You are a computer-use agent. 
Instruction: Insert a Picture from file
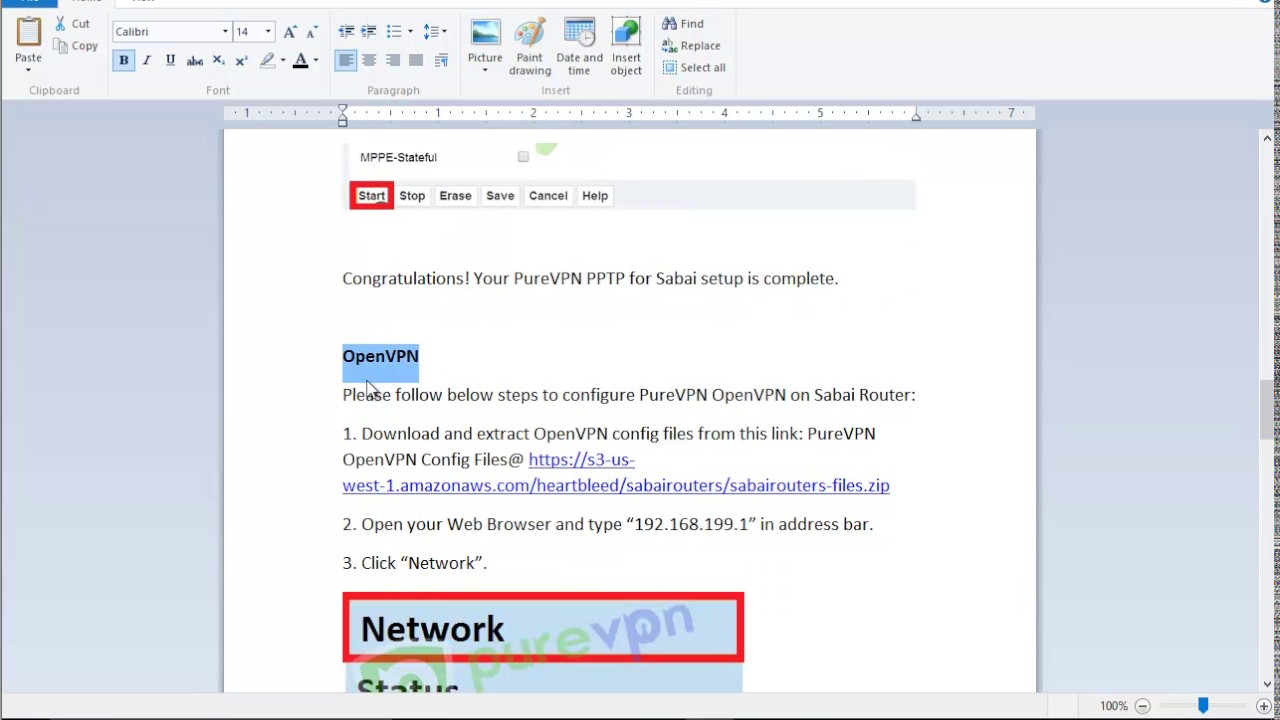coord(485,33)
